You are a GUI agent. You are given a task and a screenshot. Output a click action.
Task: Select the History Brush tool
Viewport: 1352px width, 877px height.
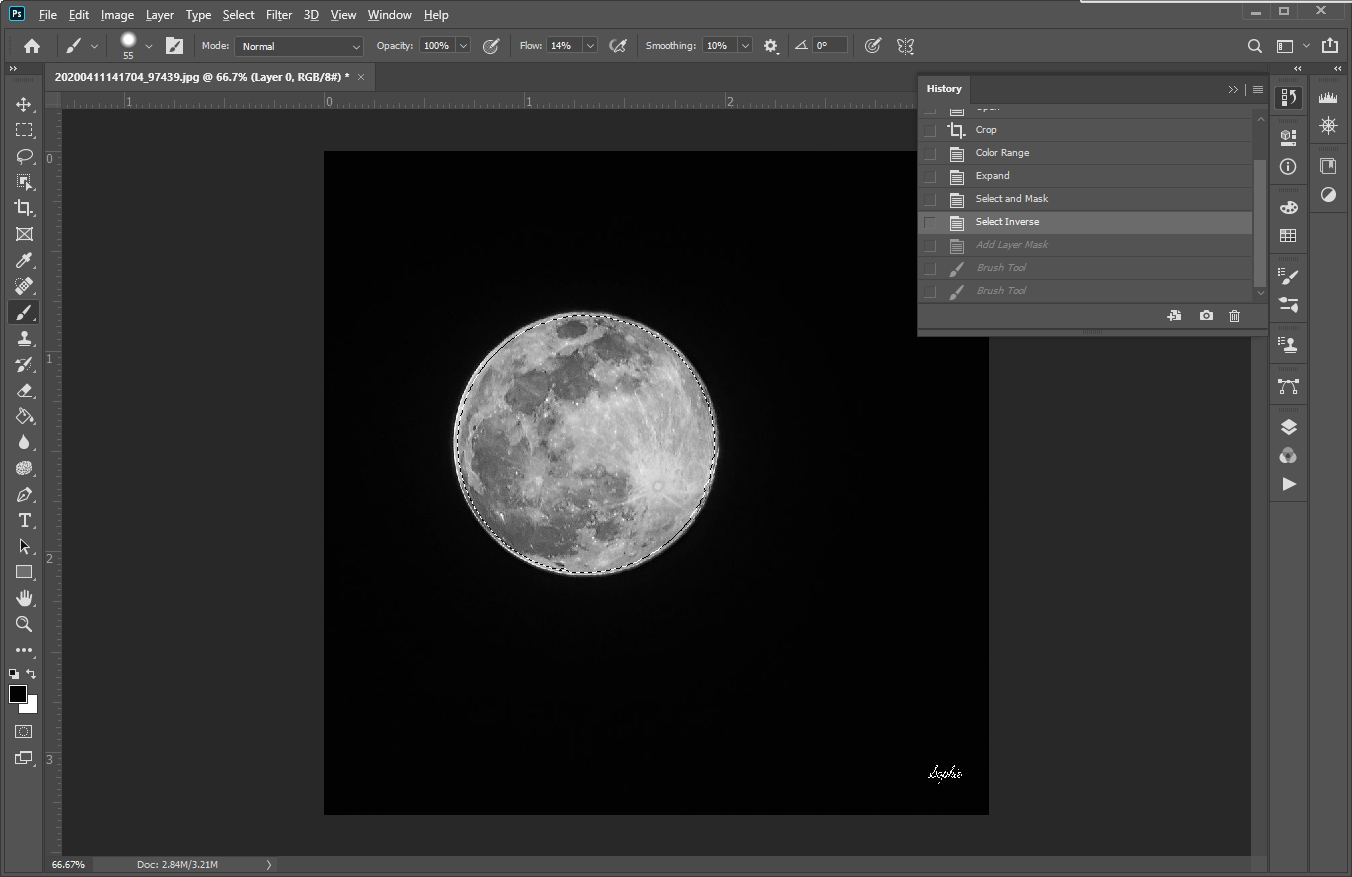(24, 364)
